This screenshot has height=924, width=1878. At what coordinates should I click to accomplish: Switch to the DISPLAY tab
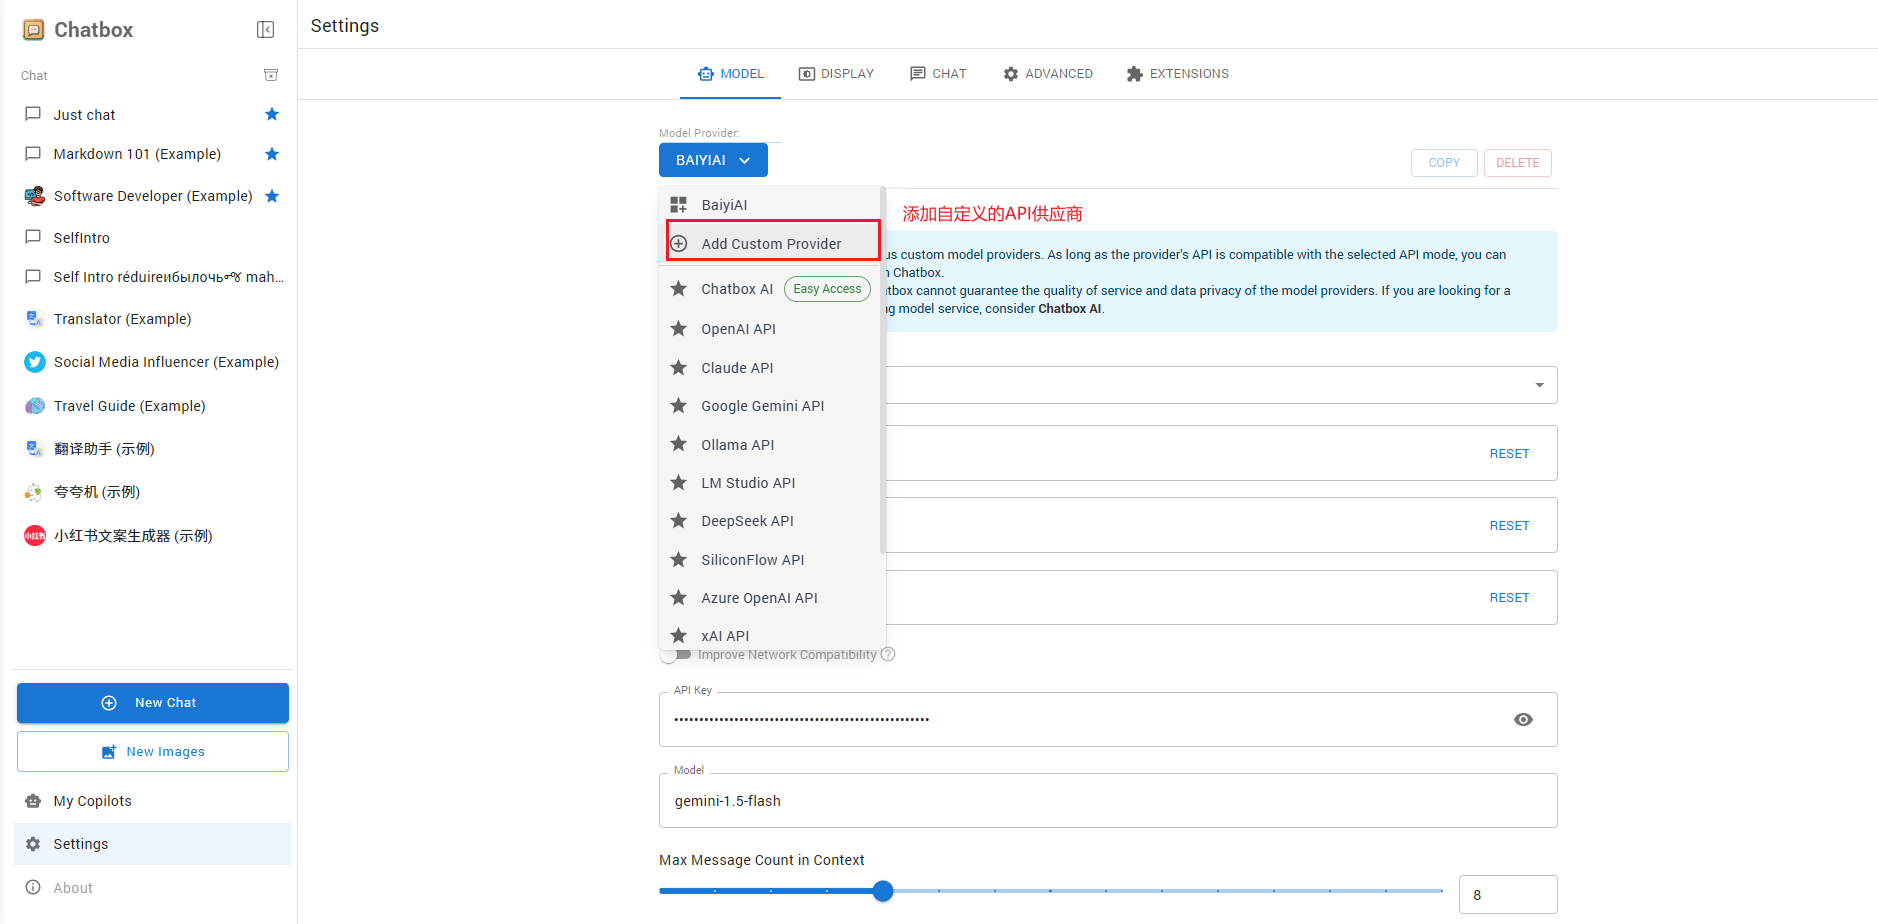point(836,74)
